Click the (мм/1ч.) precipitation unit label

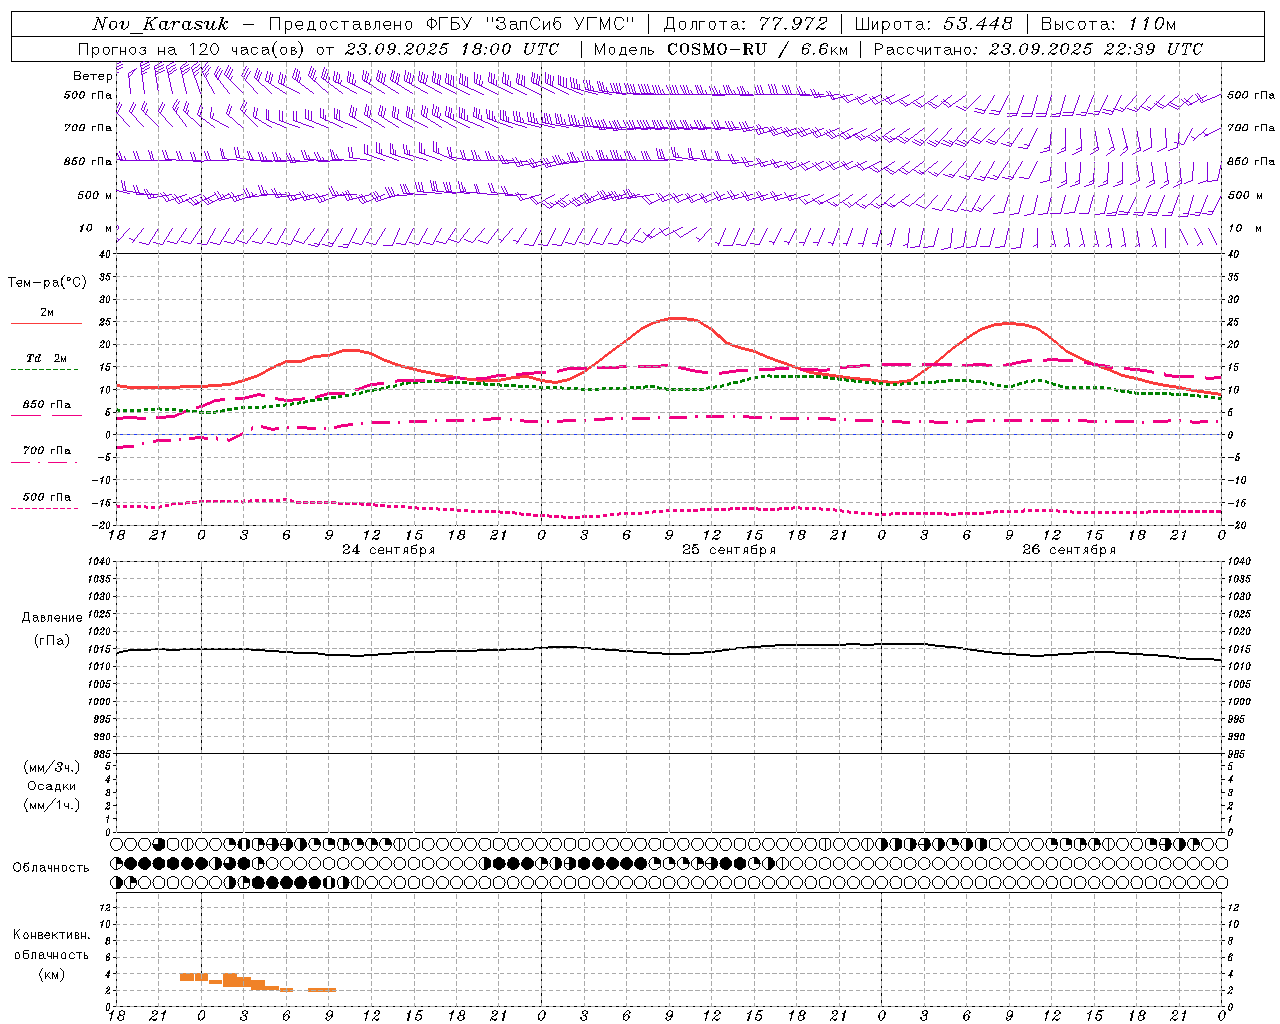click(x=52, y=805)
